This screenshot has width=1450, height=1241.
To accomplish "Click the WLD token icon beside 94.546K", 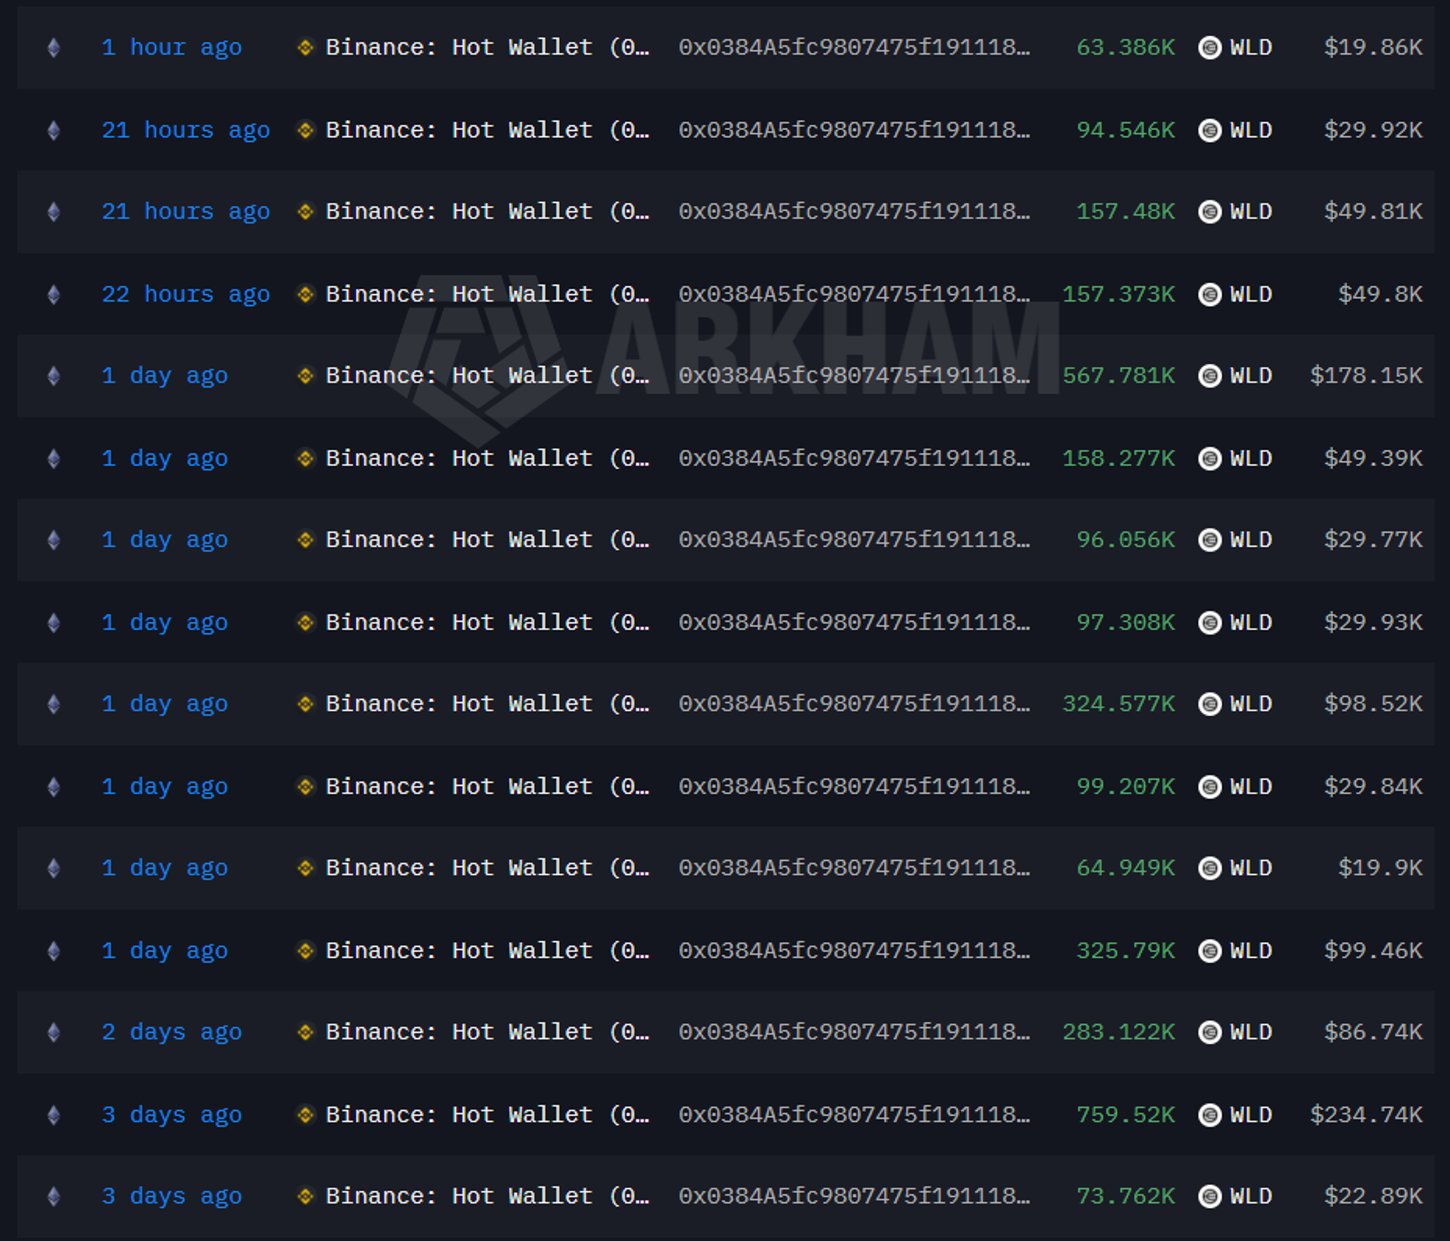I will tap(1210, 130).
